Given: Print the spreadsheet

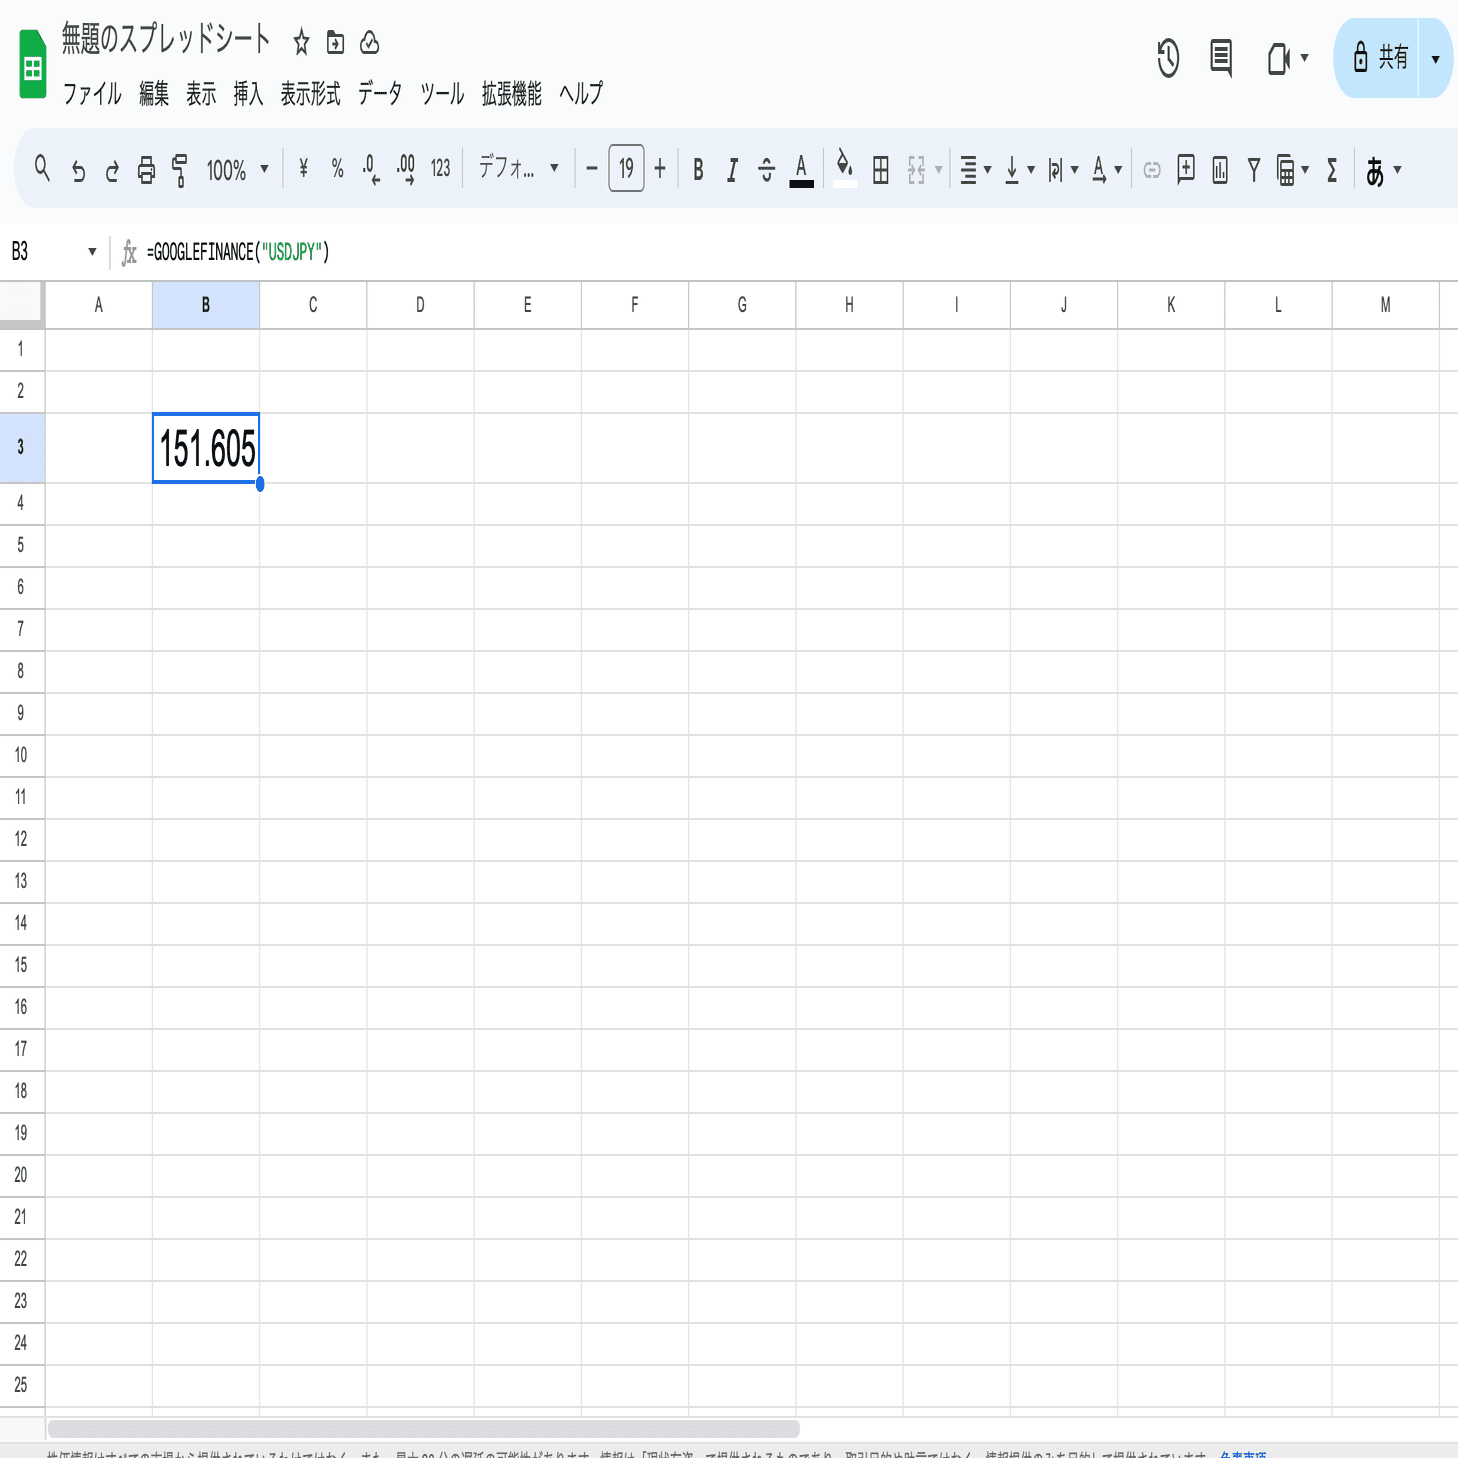Looking at the screenshot, I should click(x=145, y=170).
